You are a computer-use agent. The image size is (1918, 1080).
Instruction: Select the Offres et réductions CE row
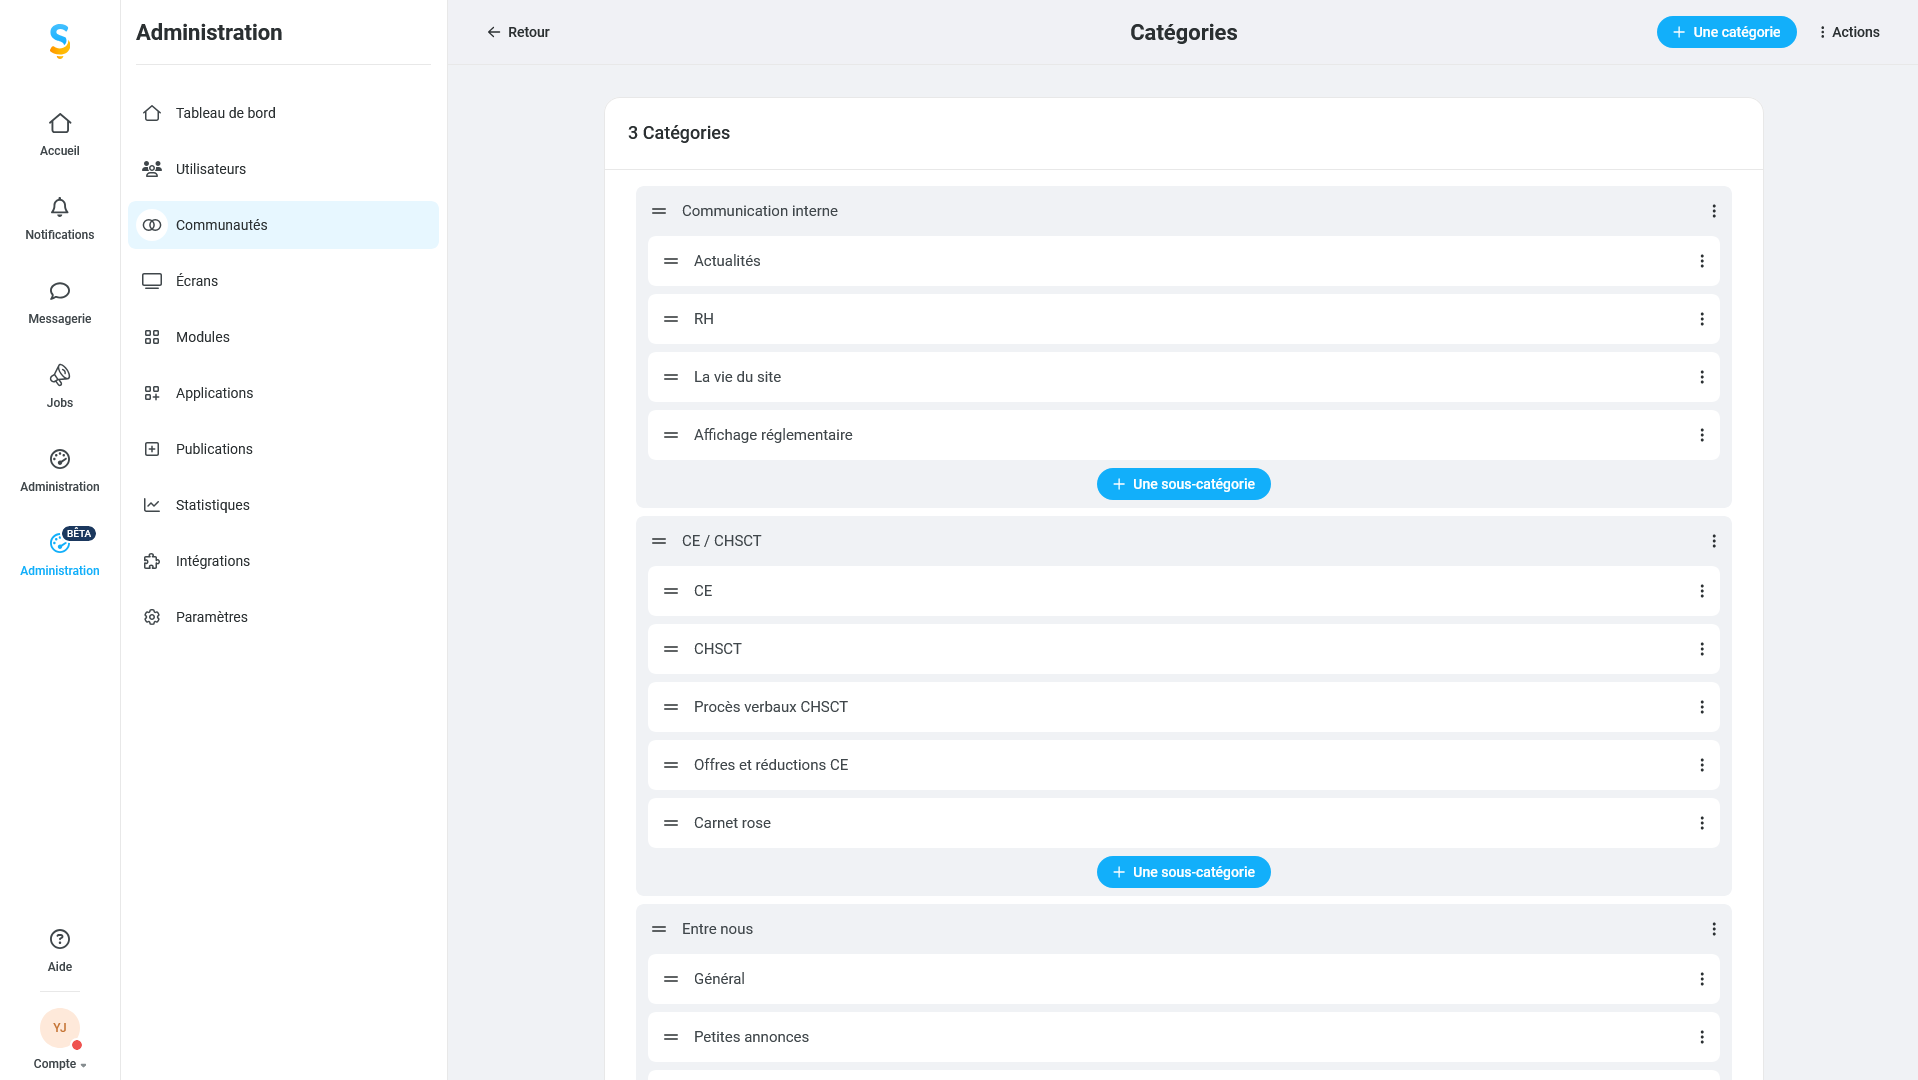pos(1183,765)
